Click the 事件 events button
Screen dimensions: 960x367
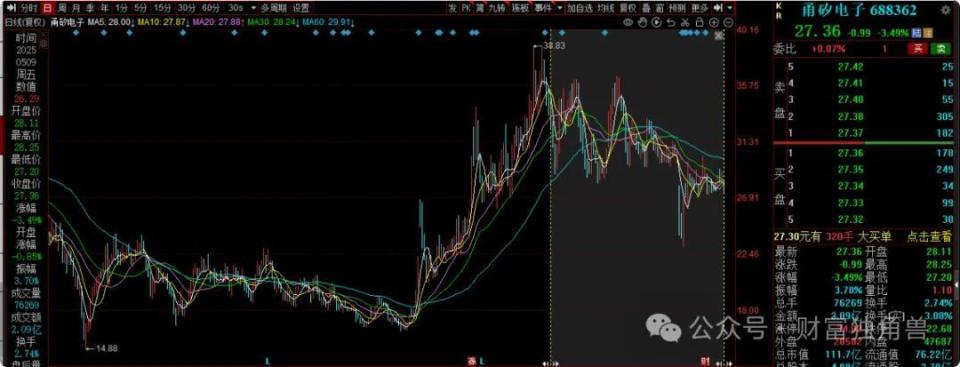(542, 8)
